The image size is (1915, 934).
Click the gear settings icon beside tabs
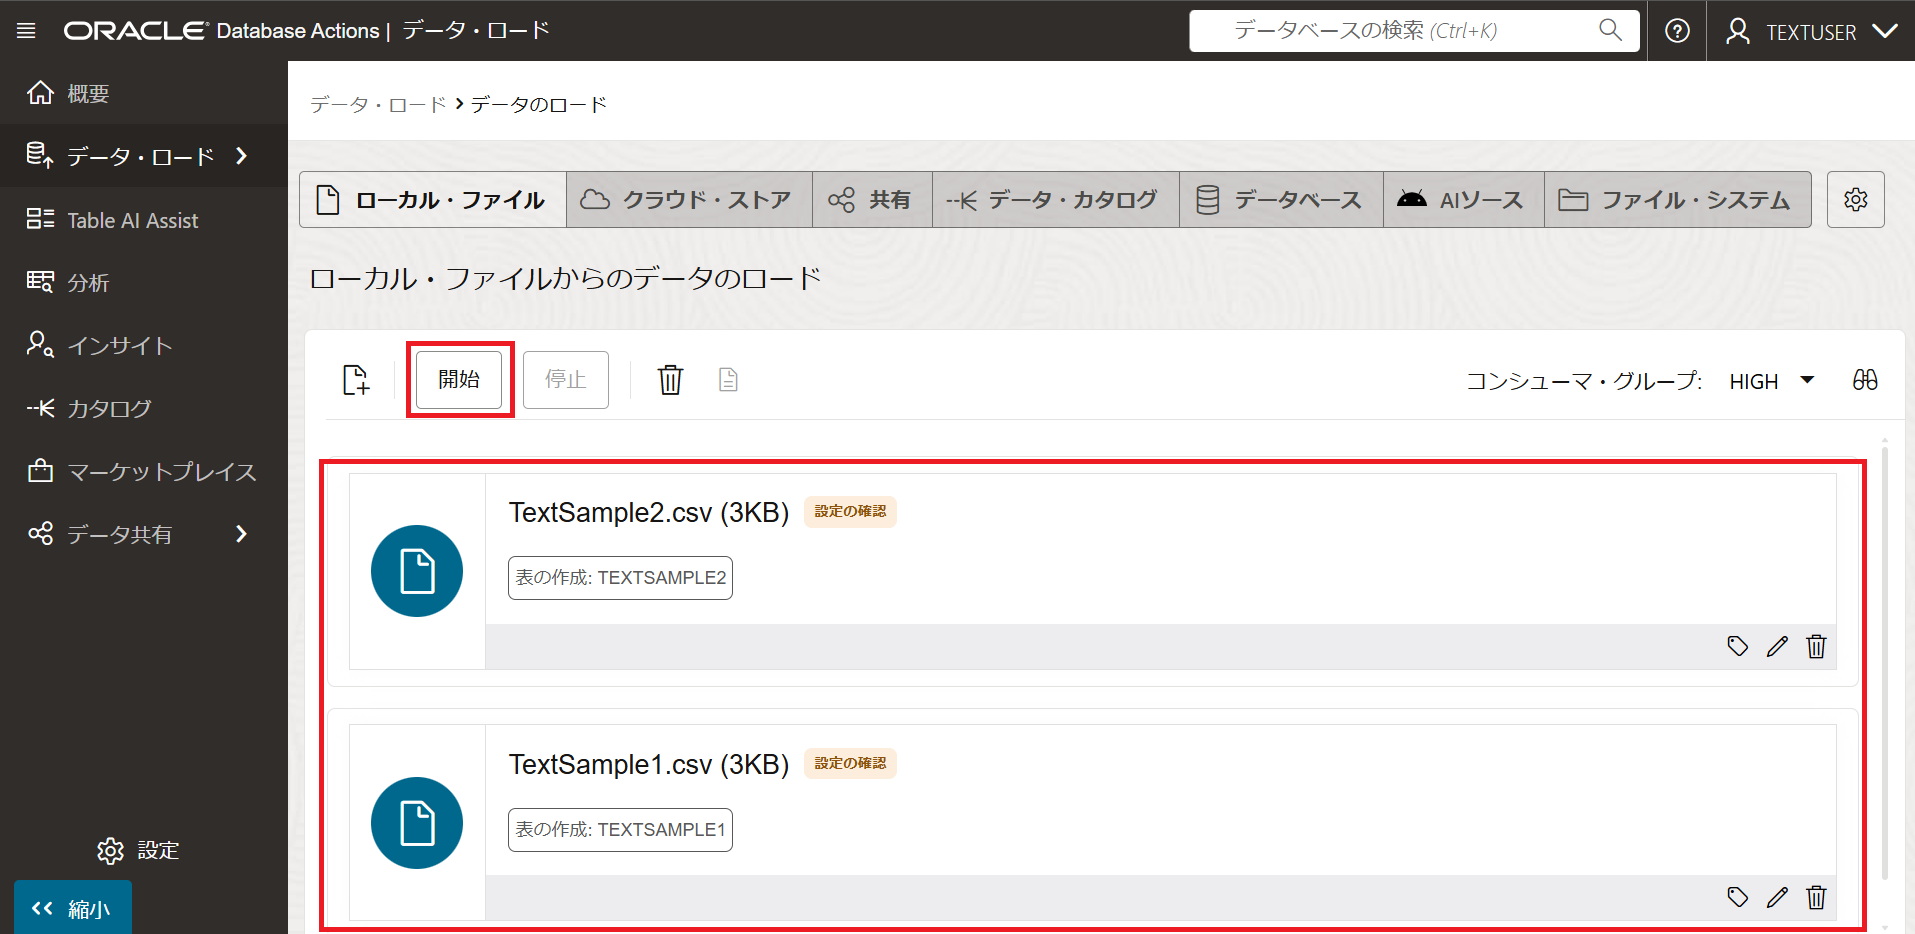(1855, 200)
